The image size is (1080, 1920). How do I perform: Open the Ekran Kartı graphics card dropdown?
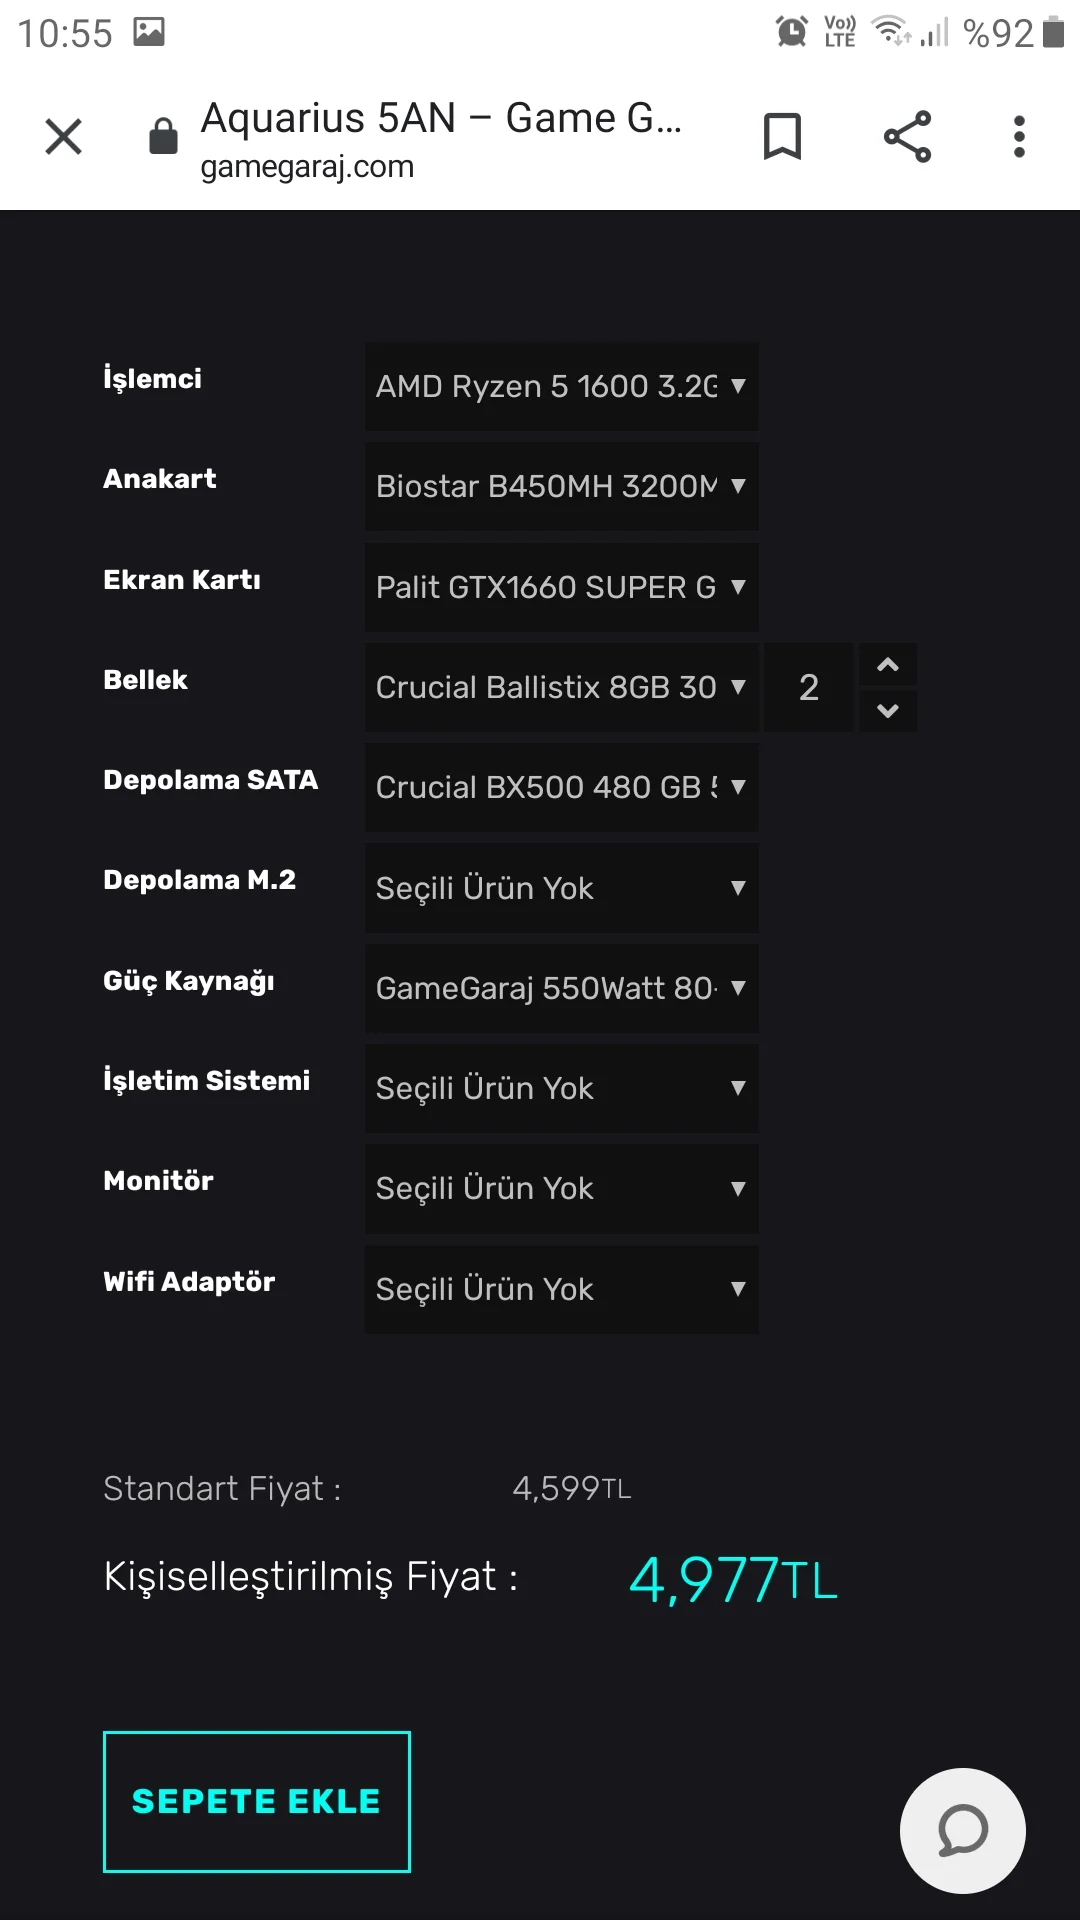tap(561, 588)
